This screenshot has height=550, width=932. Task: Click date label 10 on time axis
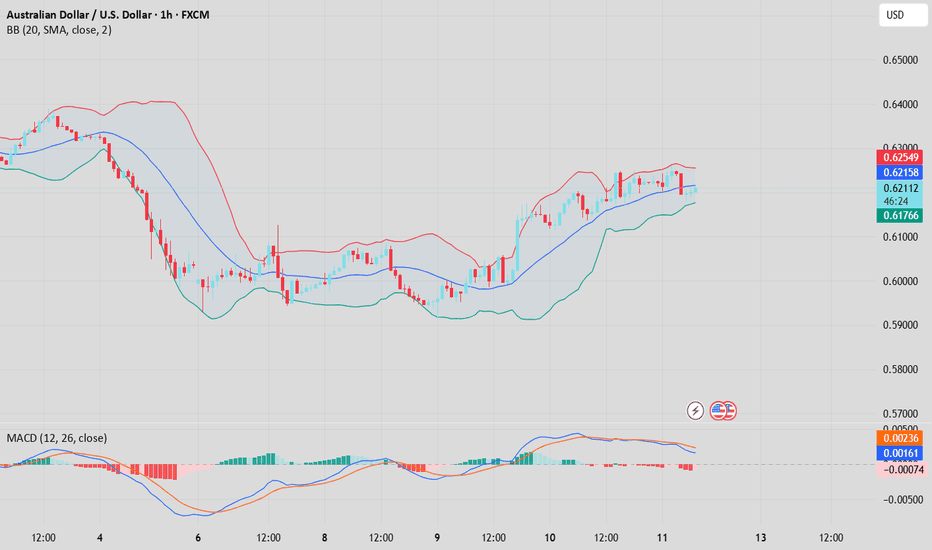pyautogui.click(x=550, y=538)
